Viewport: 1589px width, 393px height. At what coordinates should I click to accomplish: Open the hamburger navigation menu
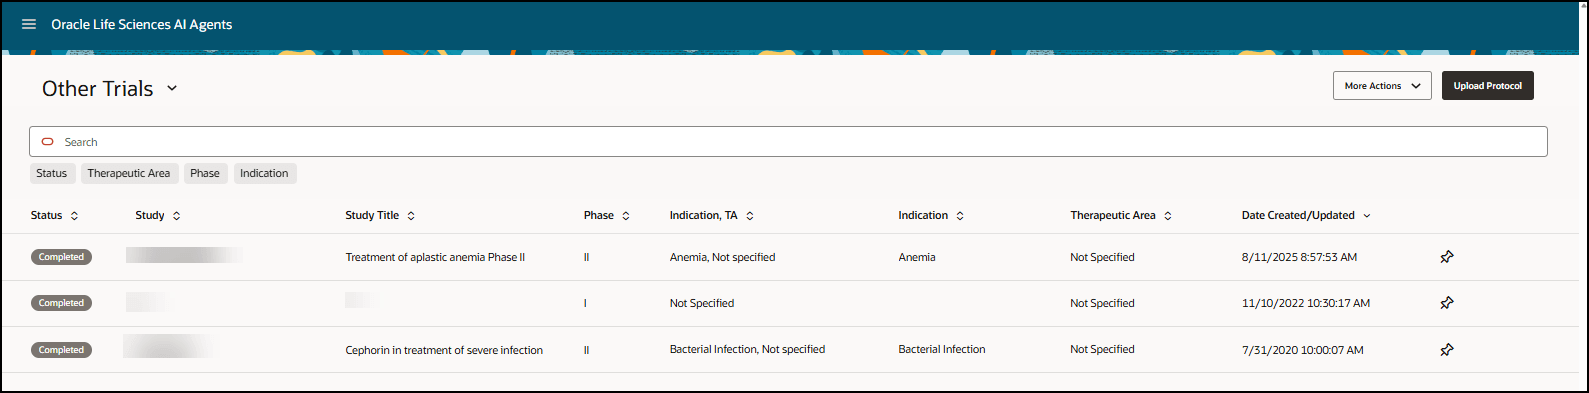(29, 24)
